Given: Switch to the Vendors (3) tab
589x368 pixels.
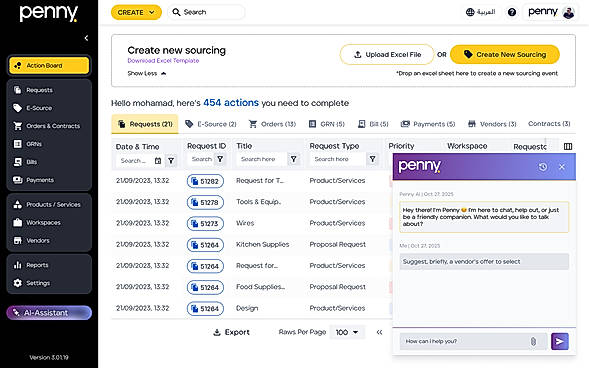Looking at the screenshot, I should point(492,124).
